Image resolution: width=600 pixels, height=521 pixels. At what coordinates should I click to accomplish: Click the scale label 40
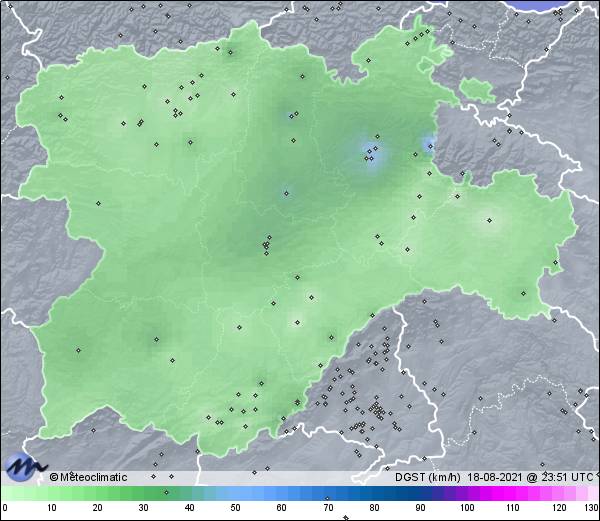coord(189,508)
